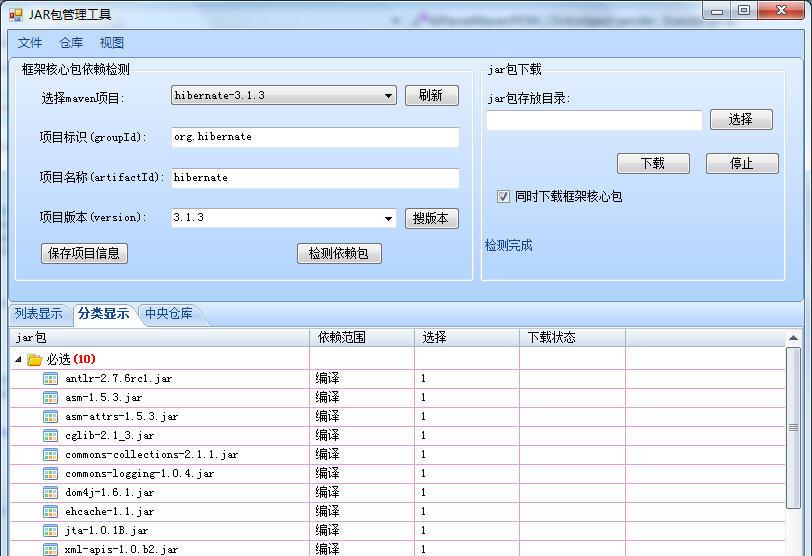812x556 pixels.
Task: Click the xml-apis-1.0.b2.jar file icon
Action: [x=50, y=549]
